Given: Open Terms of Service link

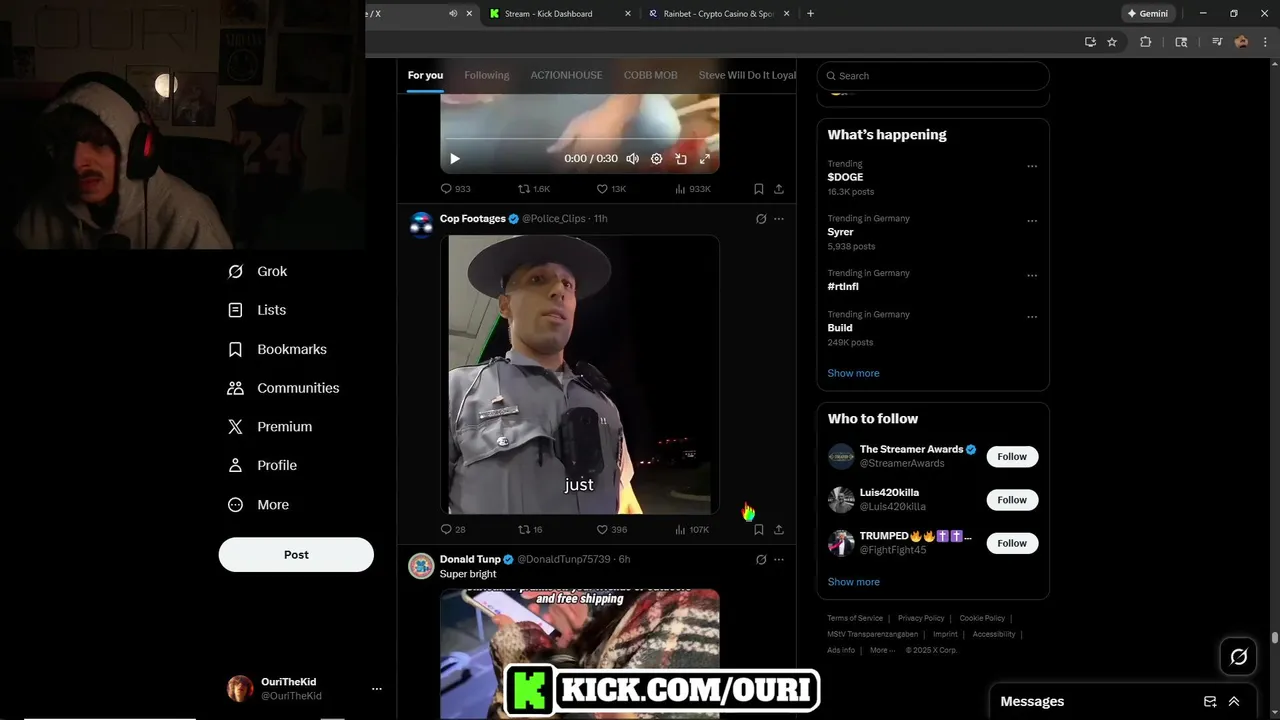Looking at the screenshot, I should click(855, 619).
